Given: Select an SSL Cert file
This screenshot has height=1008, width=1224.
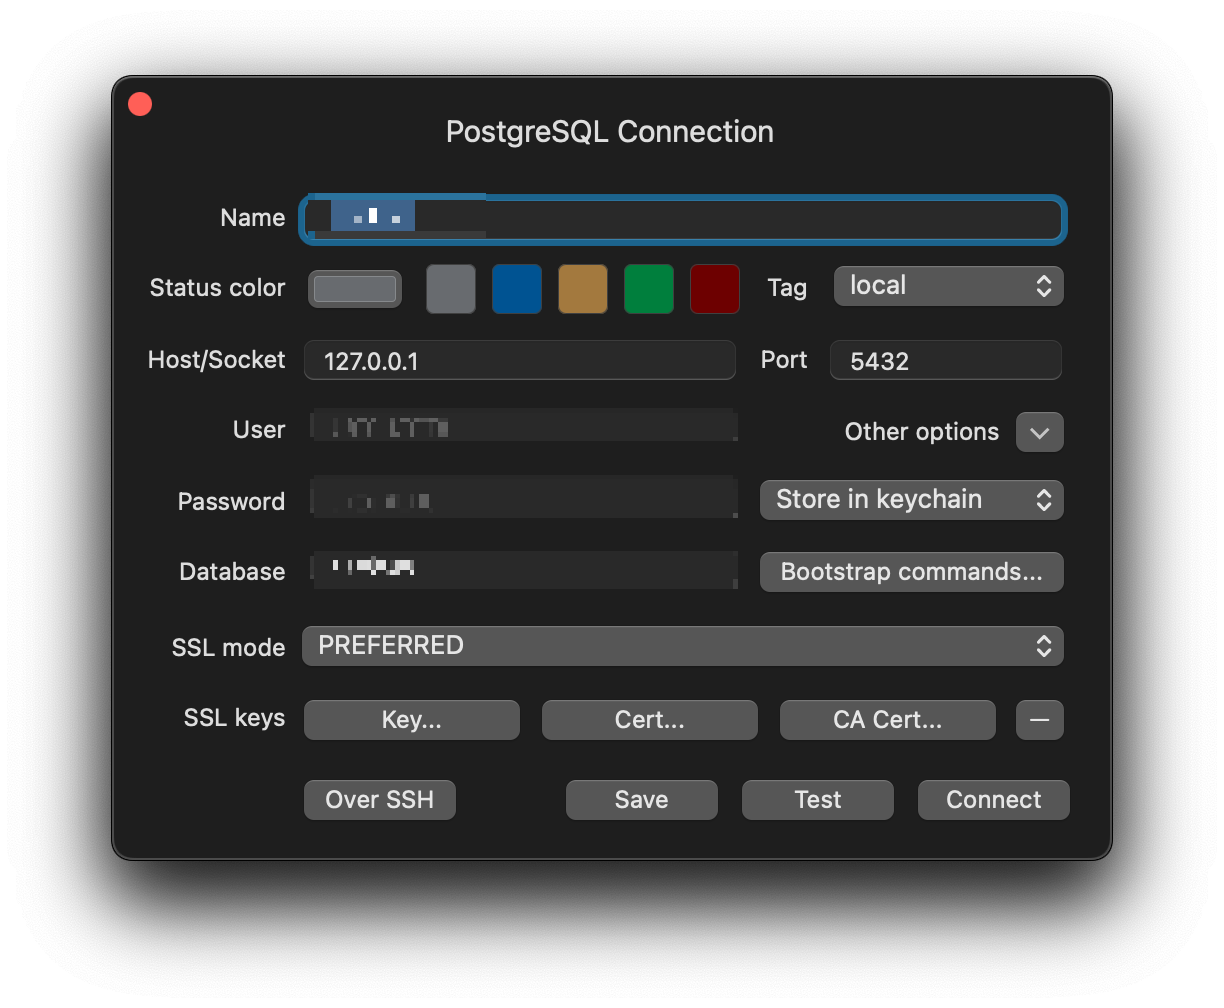Looking at the screenshot, I should (x=650, y=720).
